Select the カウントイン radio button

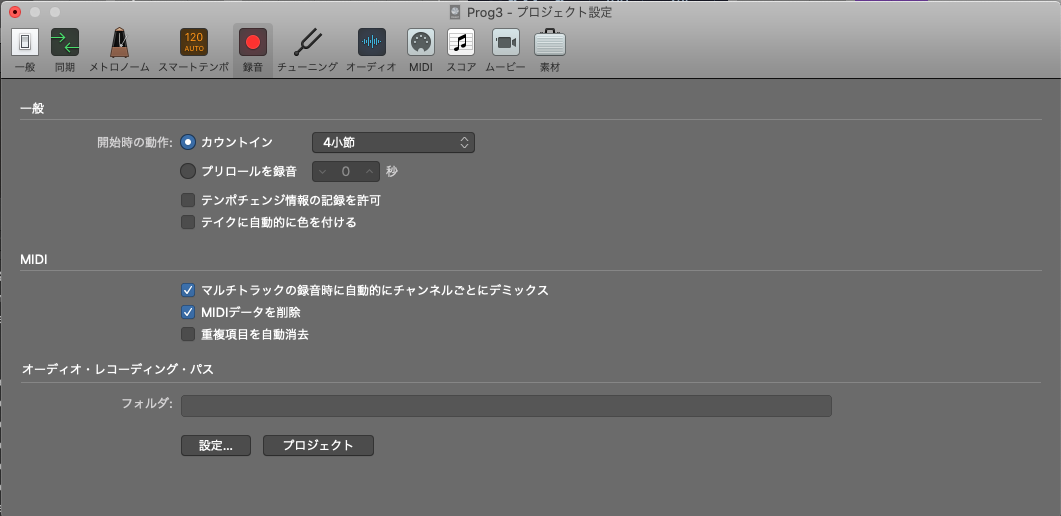pos(188,143)
